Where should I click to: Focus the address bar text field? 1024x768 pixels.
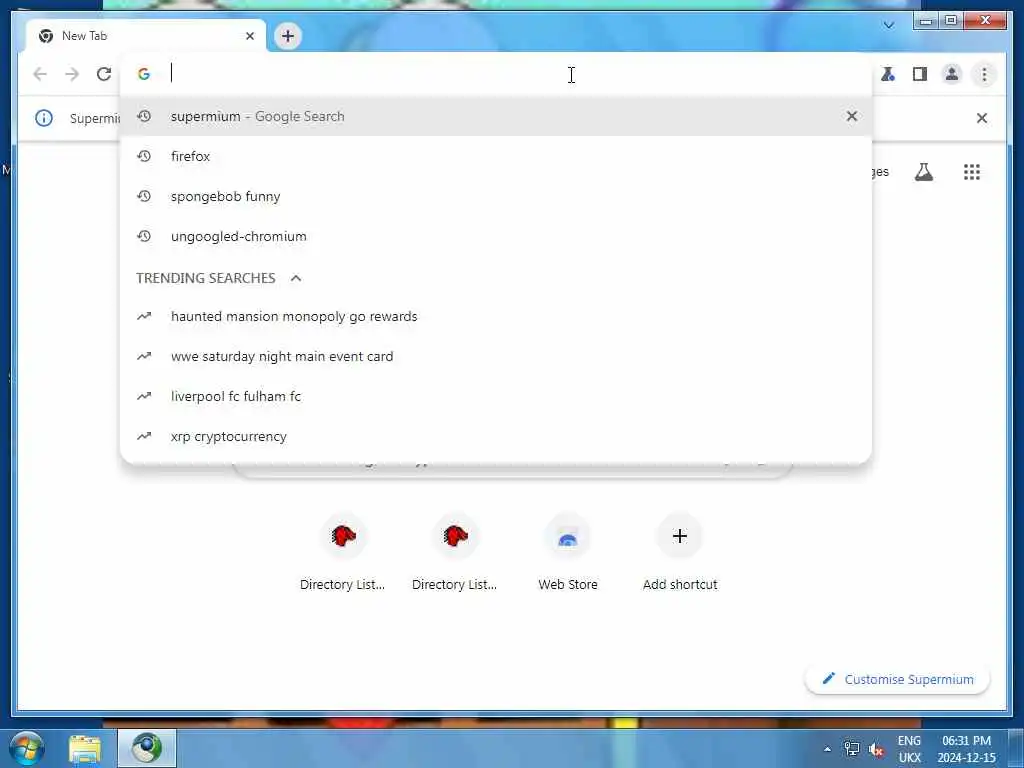[496, 74]
